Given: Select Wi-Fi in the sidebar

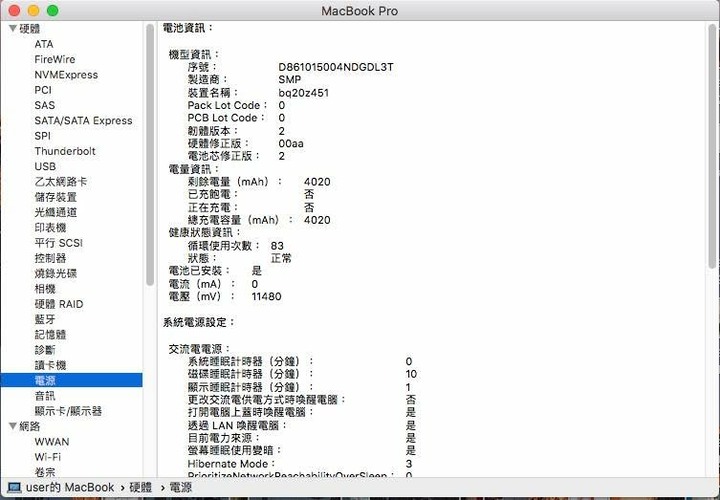Looking at the screenshot, I should point(48,457).
